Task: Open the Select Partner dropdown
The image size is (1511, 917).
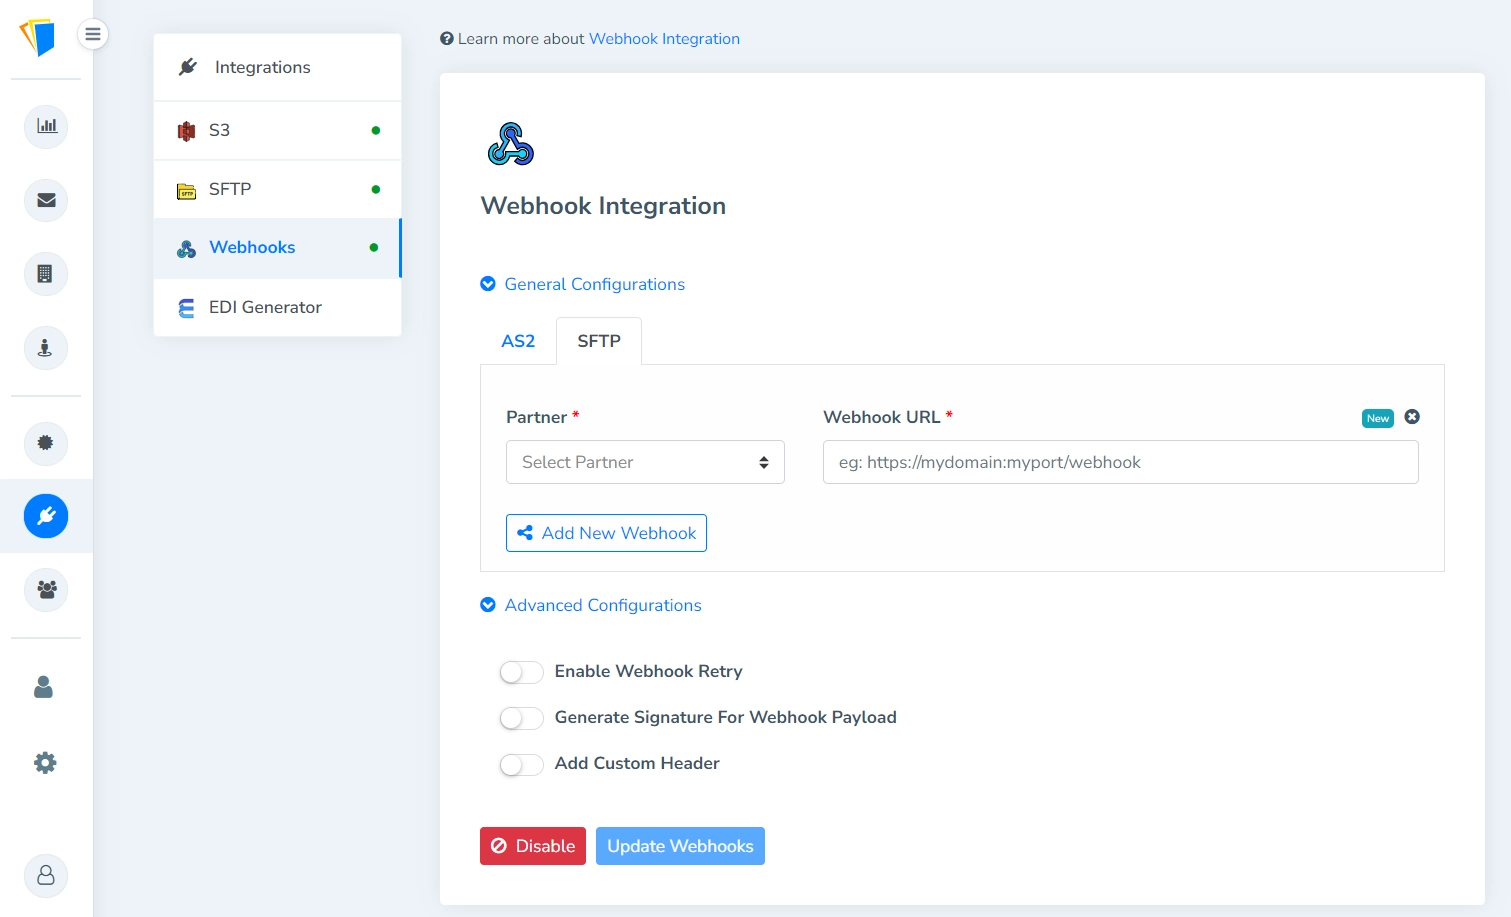Action: 645,462
